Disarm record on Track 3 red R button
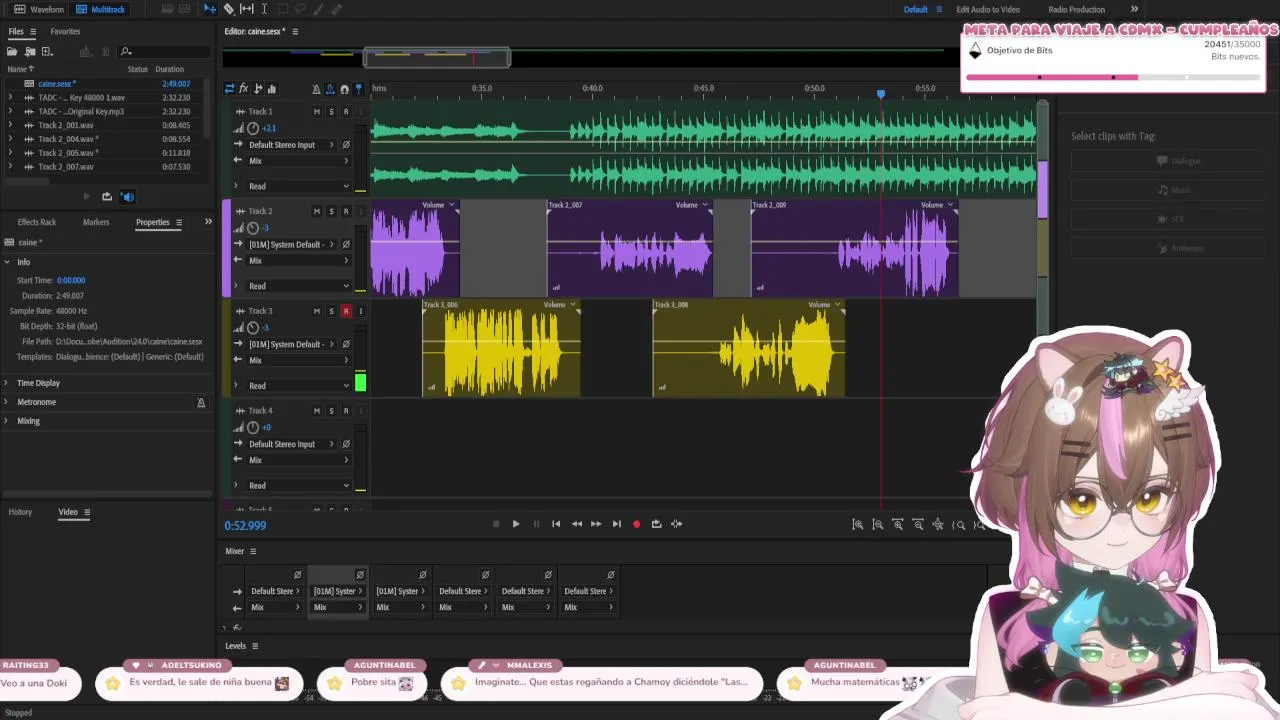The image size is (1280, 720). (x=346, y=311)
